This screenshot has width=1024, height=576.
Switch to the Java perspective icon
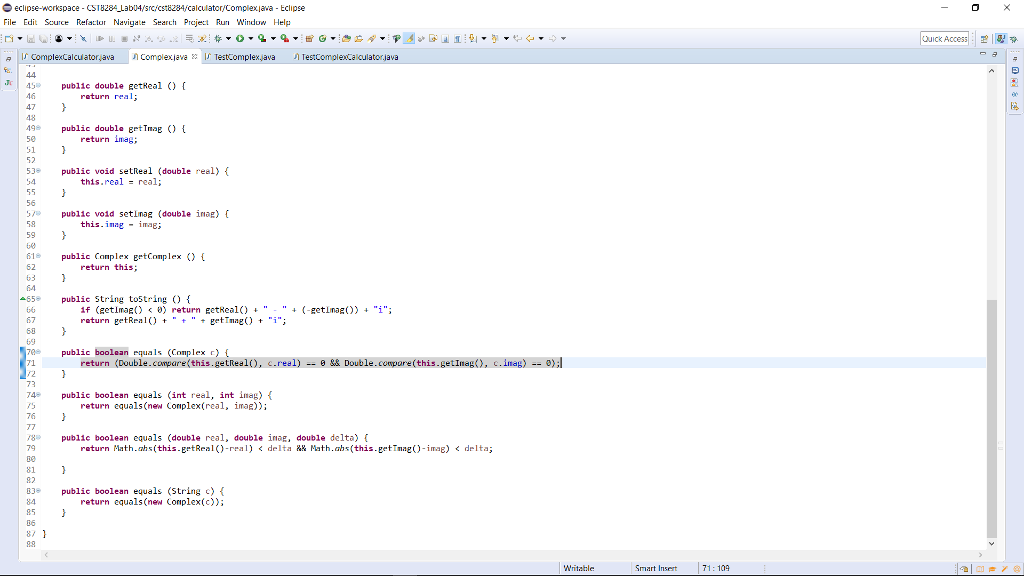(x=1000, y=39)
